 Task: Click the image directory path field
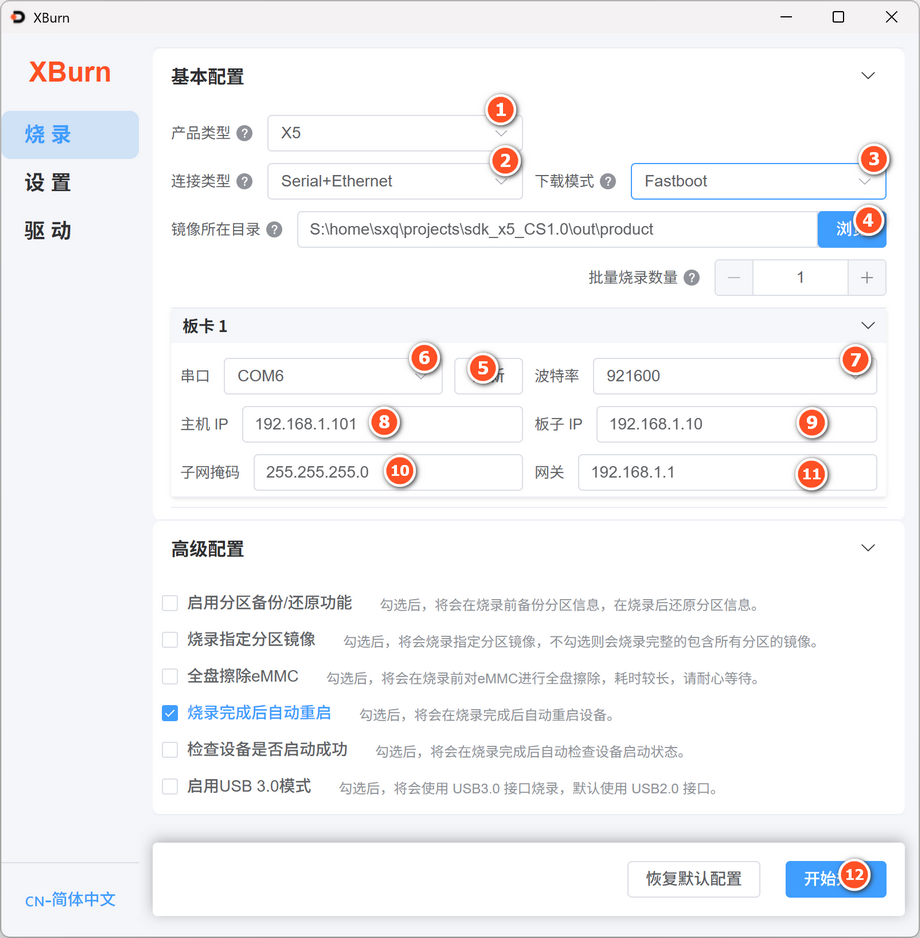point(558,229)
